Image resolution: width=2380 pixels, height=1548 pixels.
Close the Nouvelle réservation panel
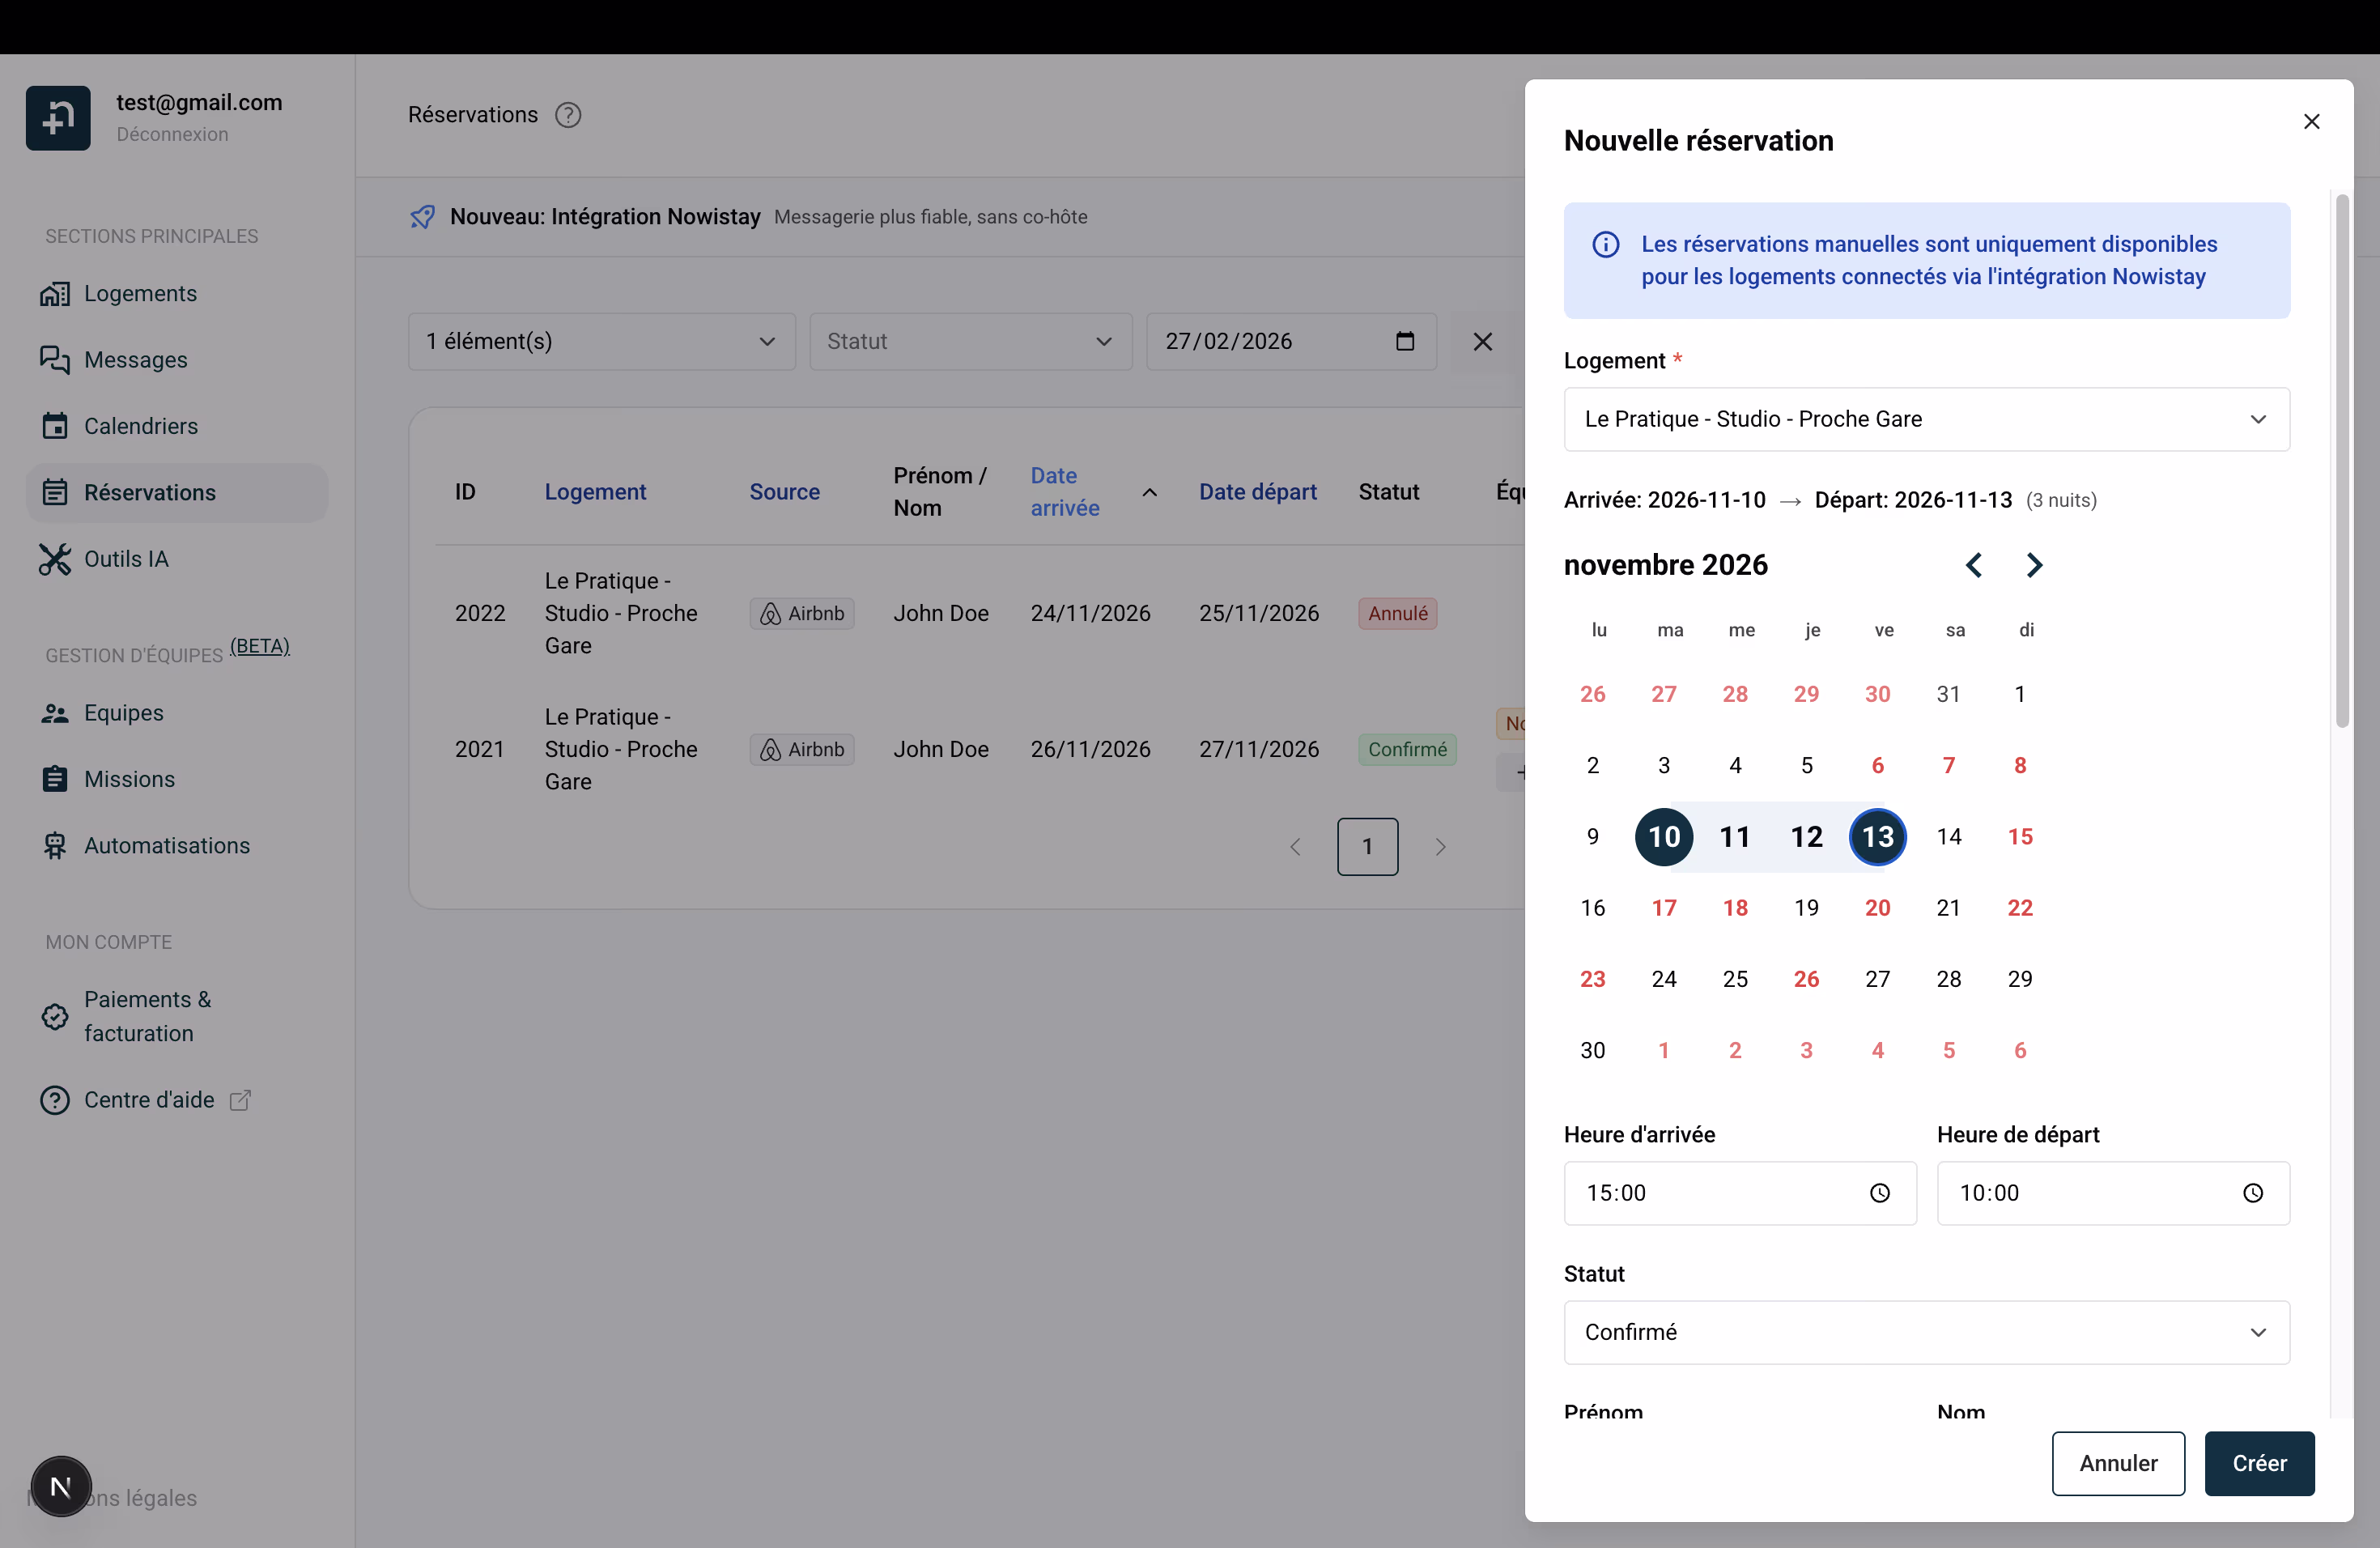pos(2311,122)
